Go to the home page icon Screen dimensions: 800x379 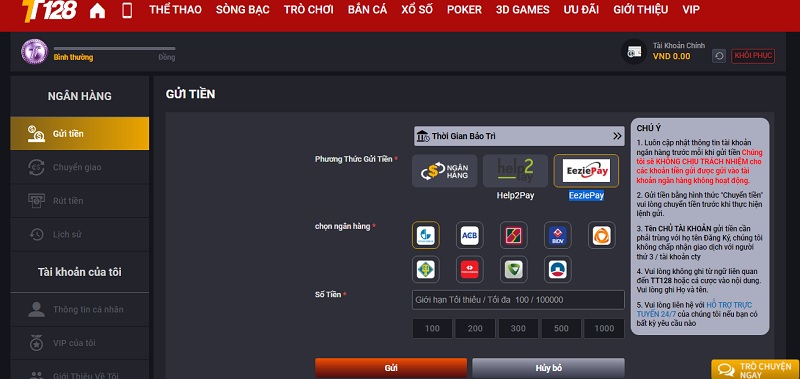[x=97, y=10]
